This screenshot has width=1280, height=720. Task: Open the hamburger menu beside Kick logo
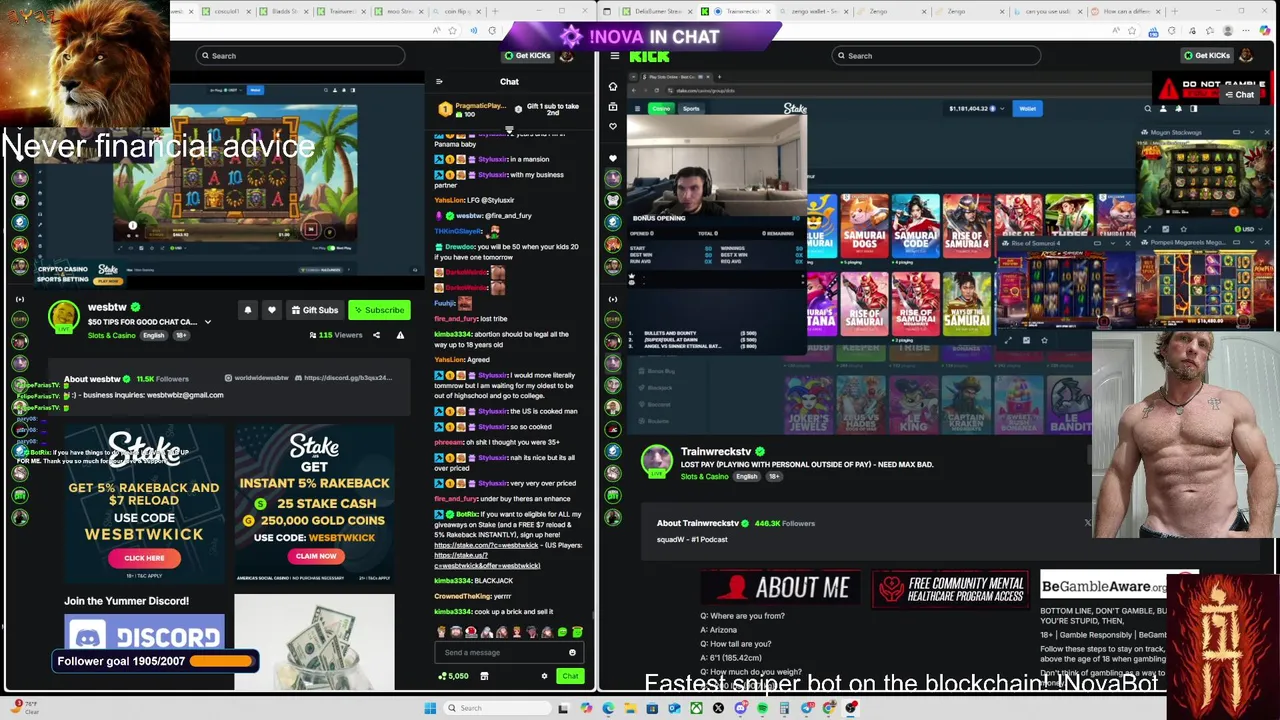(x=614, y=56)
